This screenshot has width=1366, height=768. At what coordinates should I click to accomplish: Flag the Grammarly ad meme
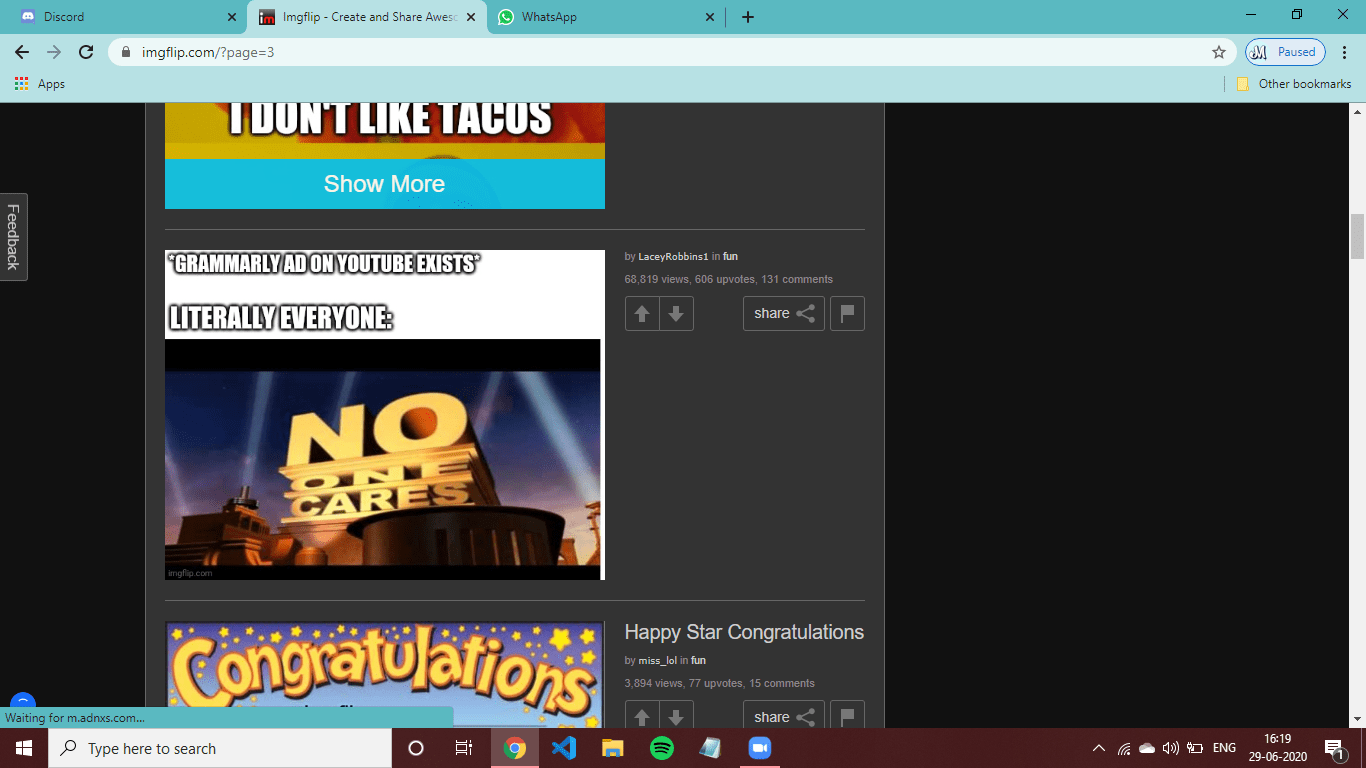coord(847,313)
